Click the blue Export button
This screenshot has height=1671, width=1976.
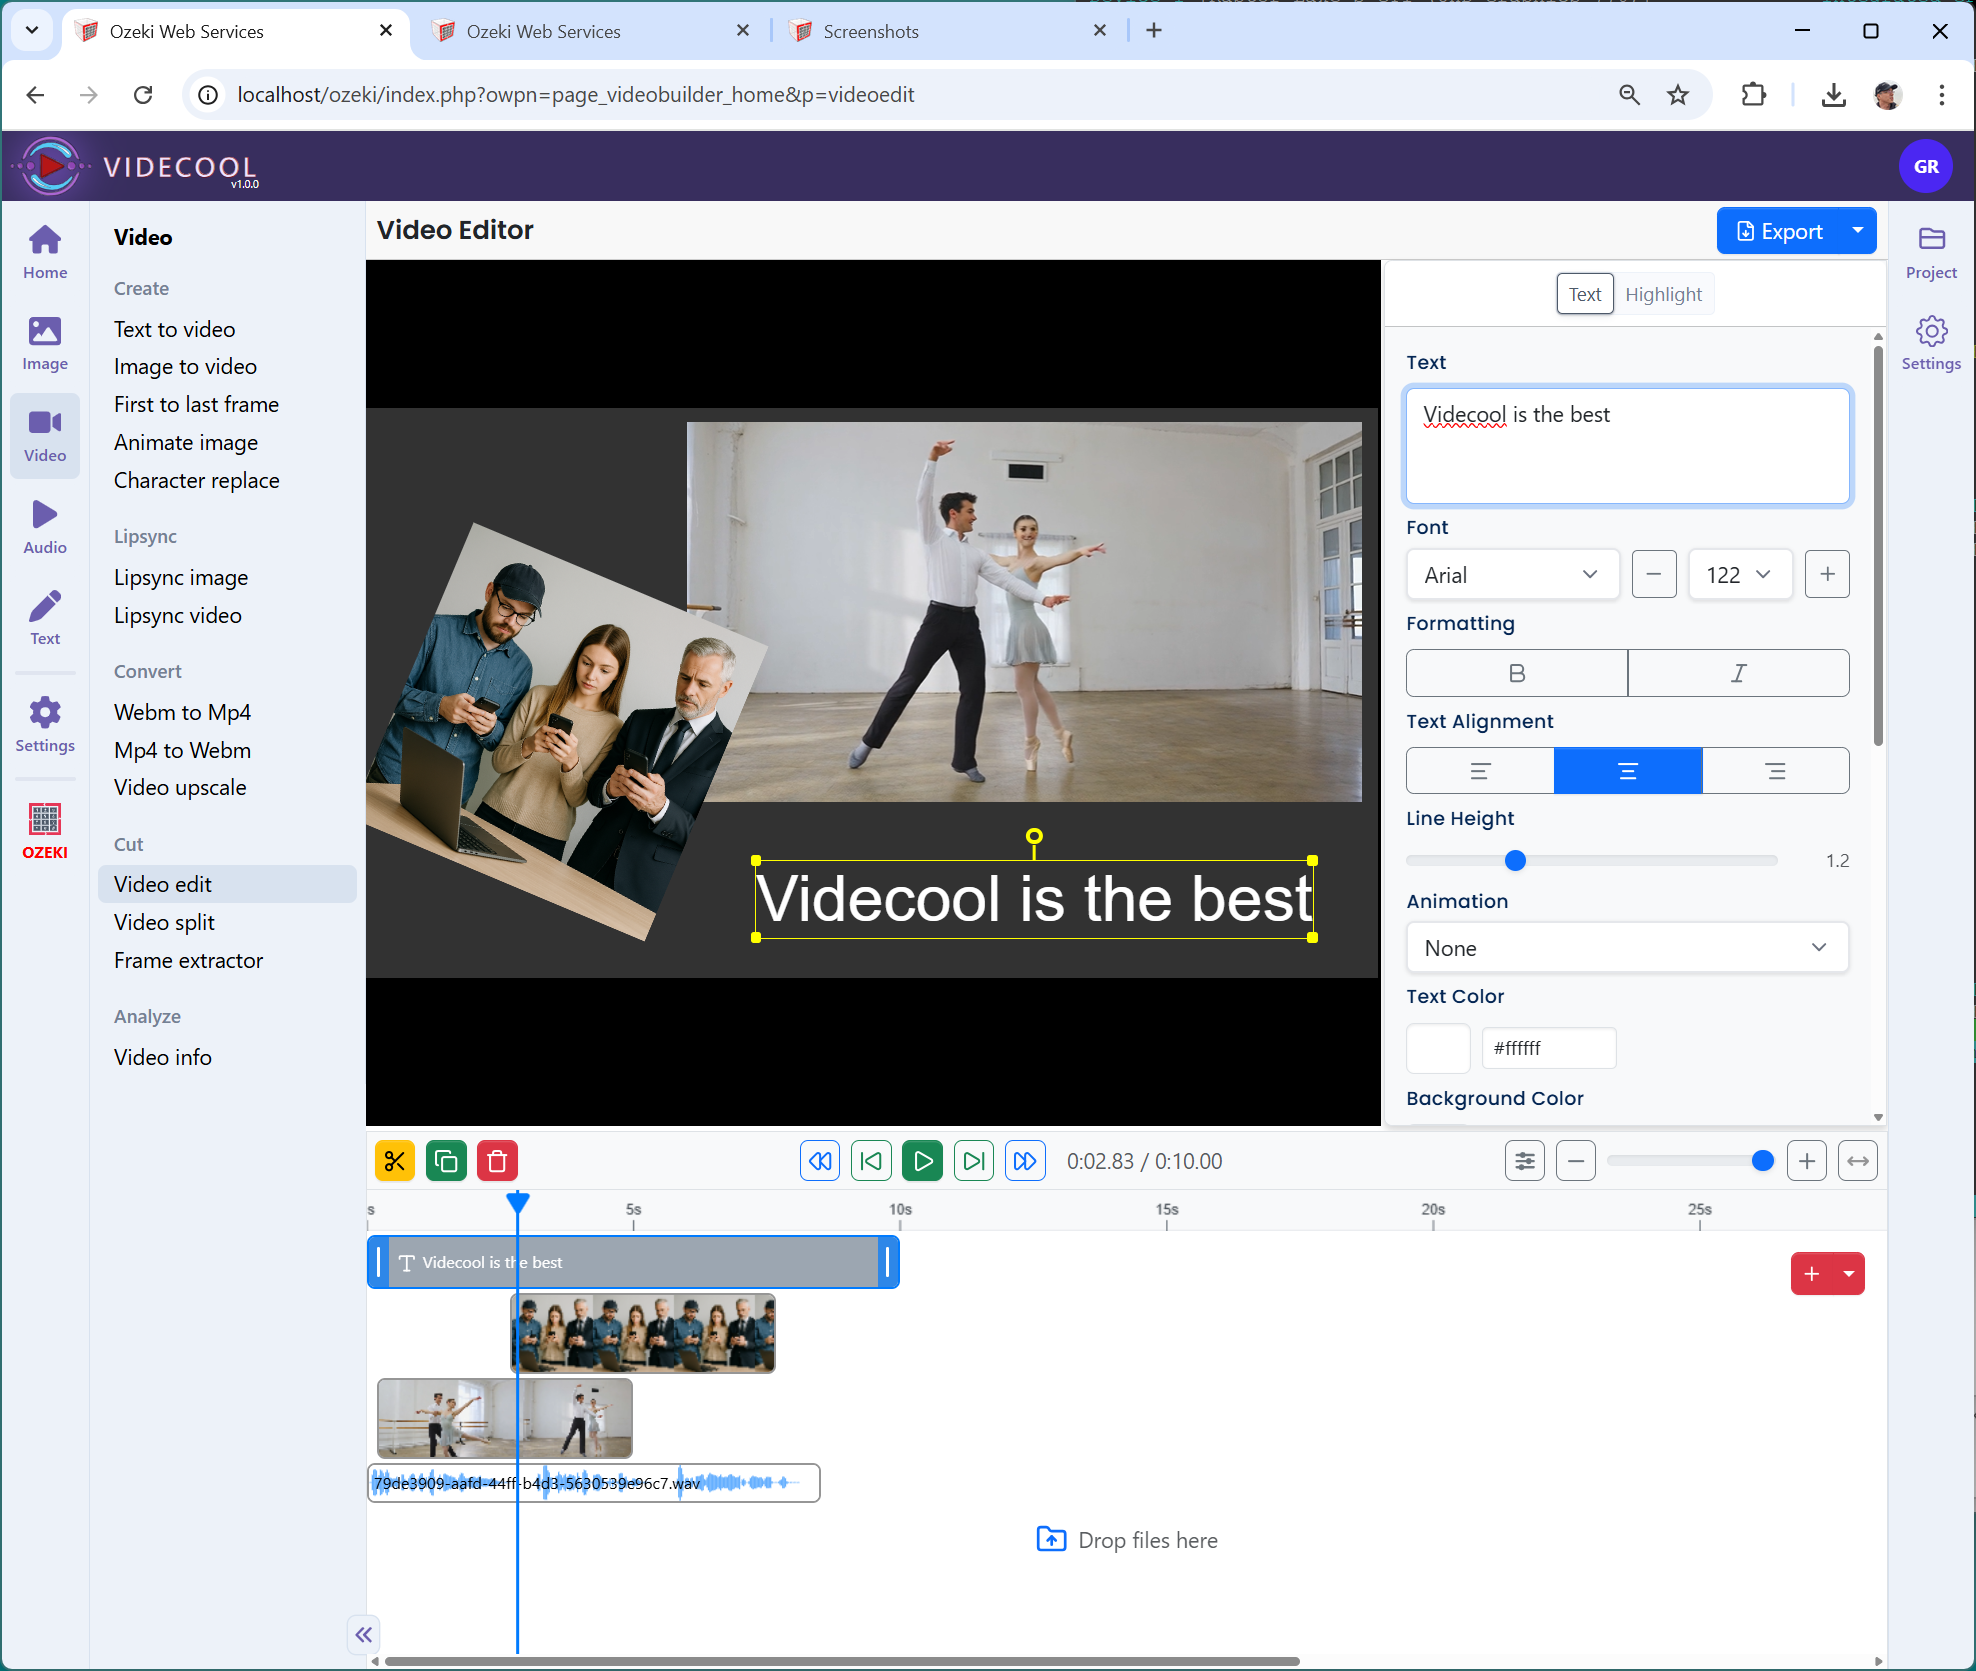coord(1779,231)
